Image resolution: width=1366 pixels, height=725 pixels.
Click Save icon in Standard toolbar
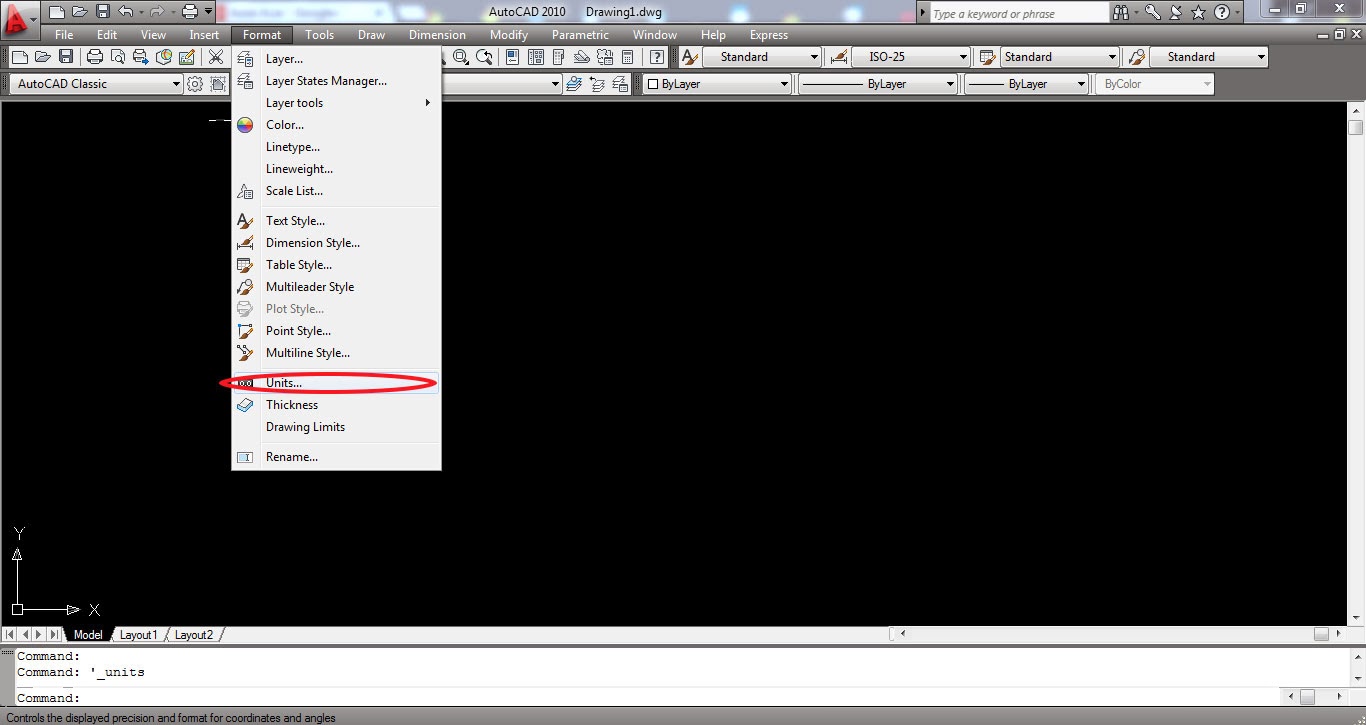click(x=66, y=57)
